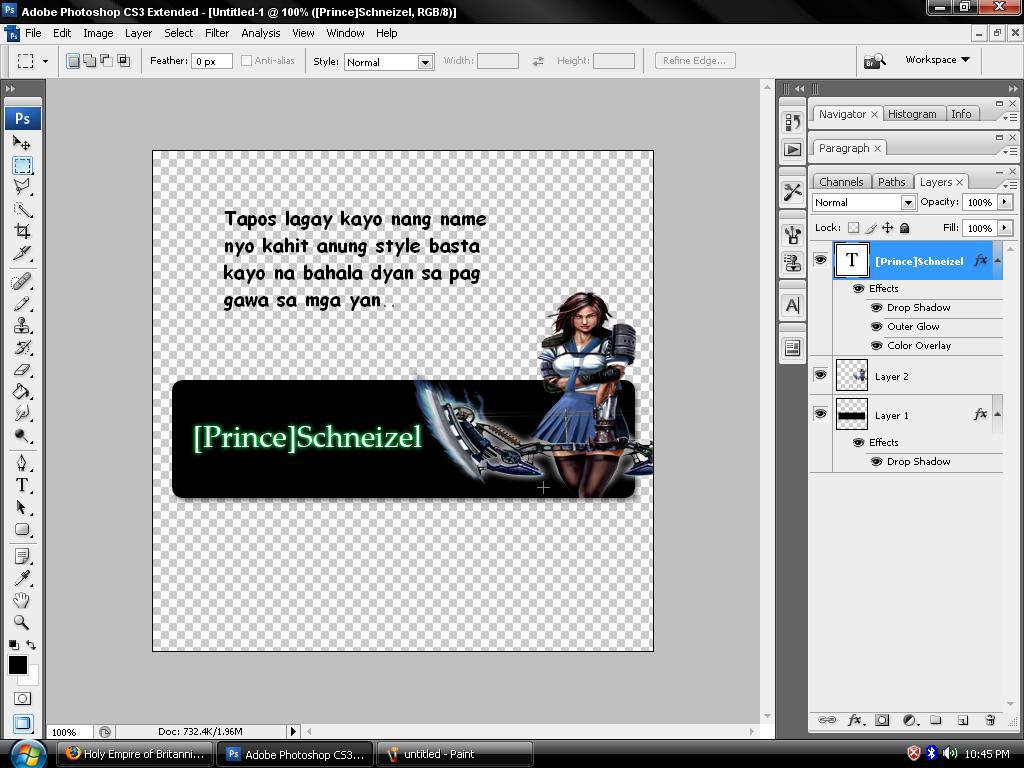Select the History Brush tool
Image resolution: width=1024 pixels, height=768 pixels.
(22, 347)
